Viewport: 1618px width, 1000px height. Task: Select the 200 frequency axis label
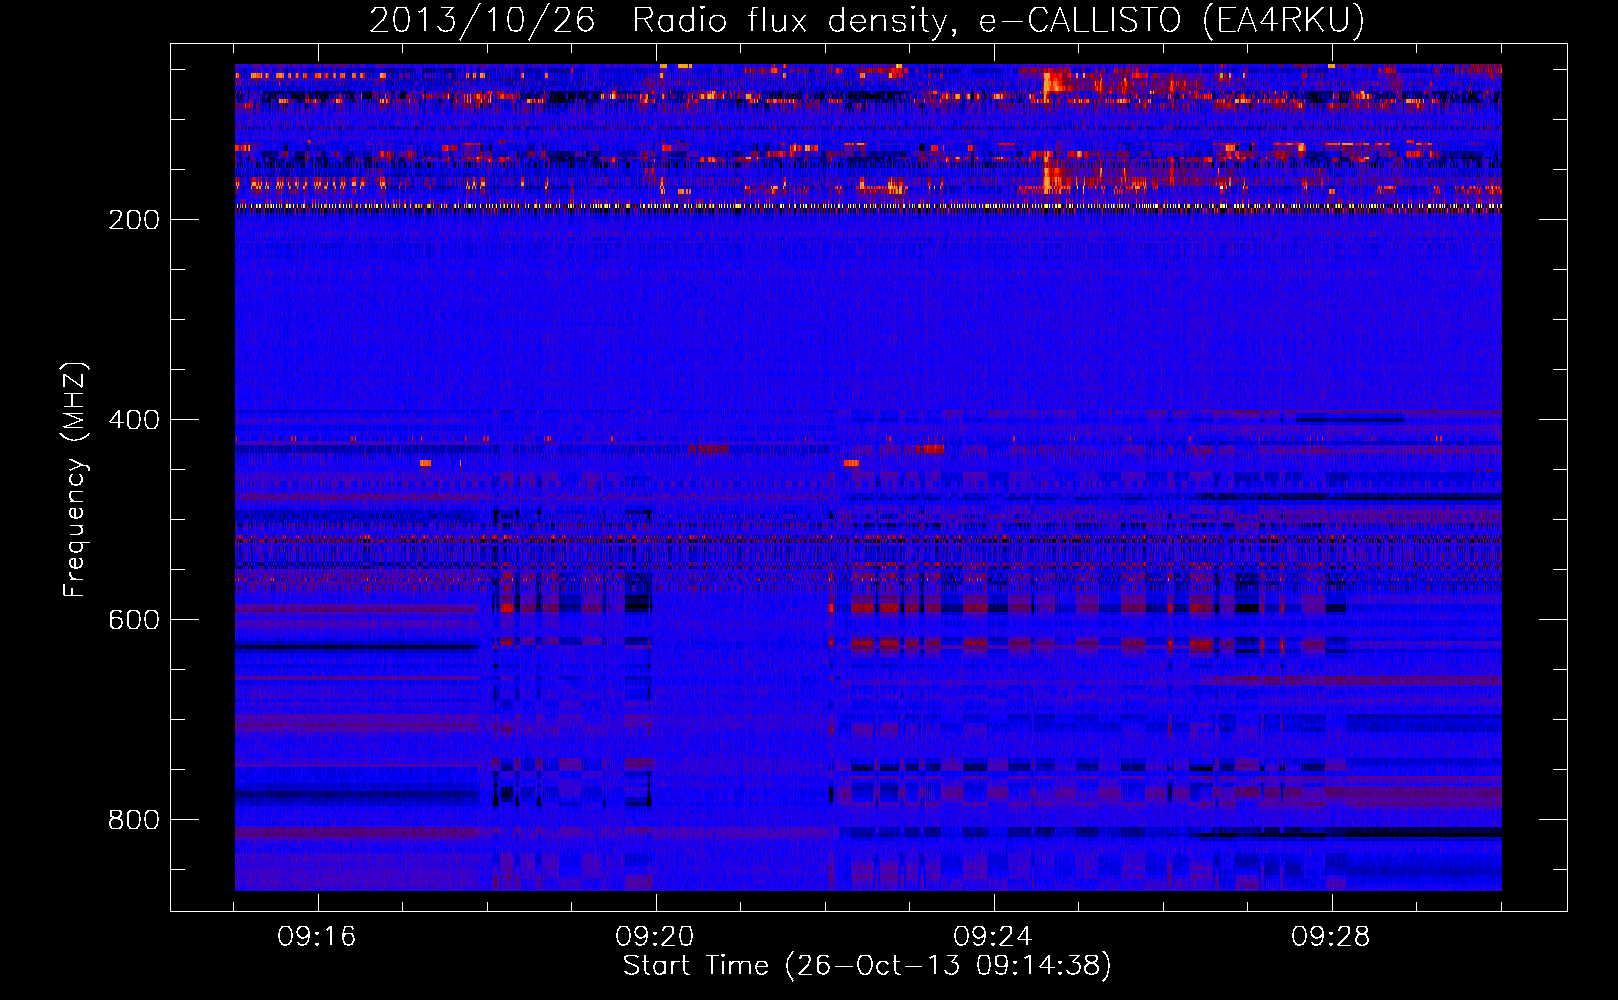(134, 220)
